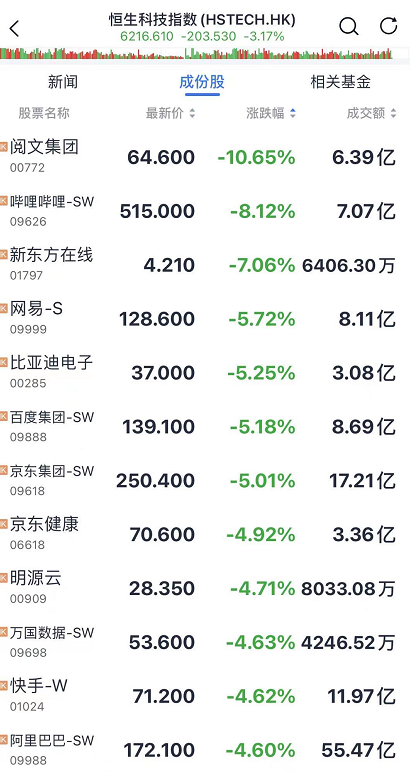Switch to the 相关基金 tab
Image resolution: width=410 pixels, height=772 pixels.
pos(341,82)
